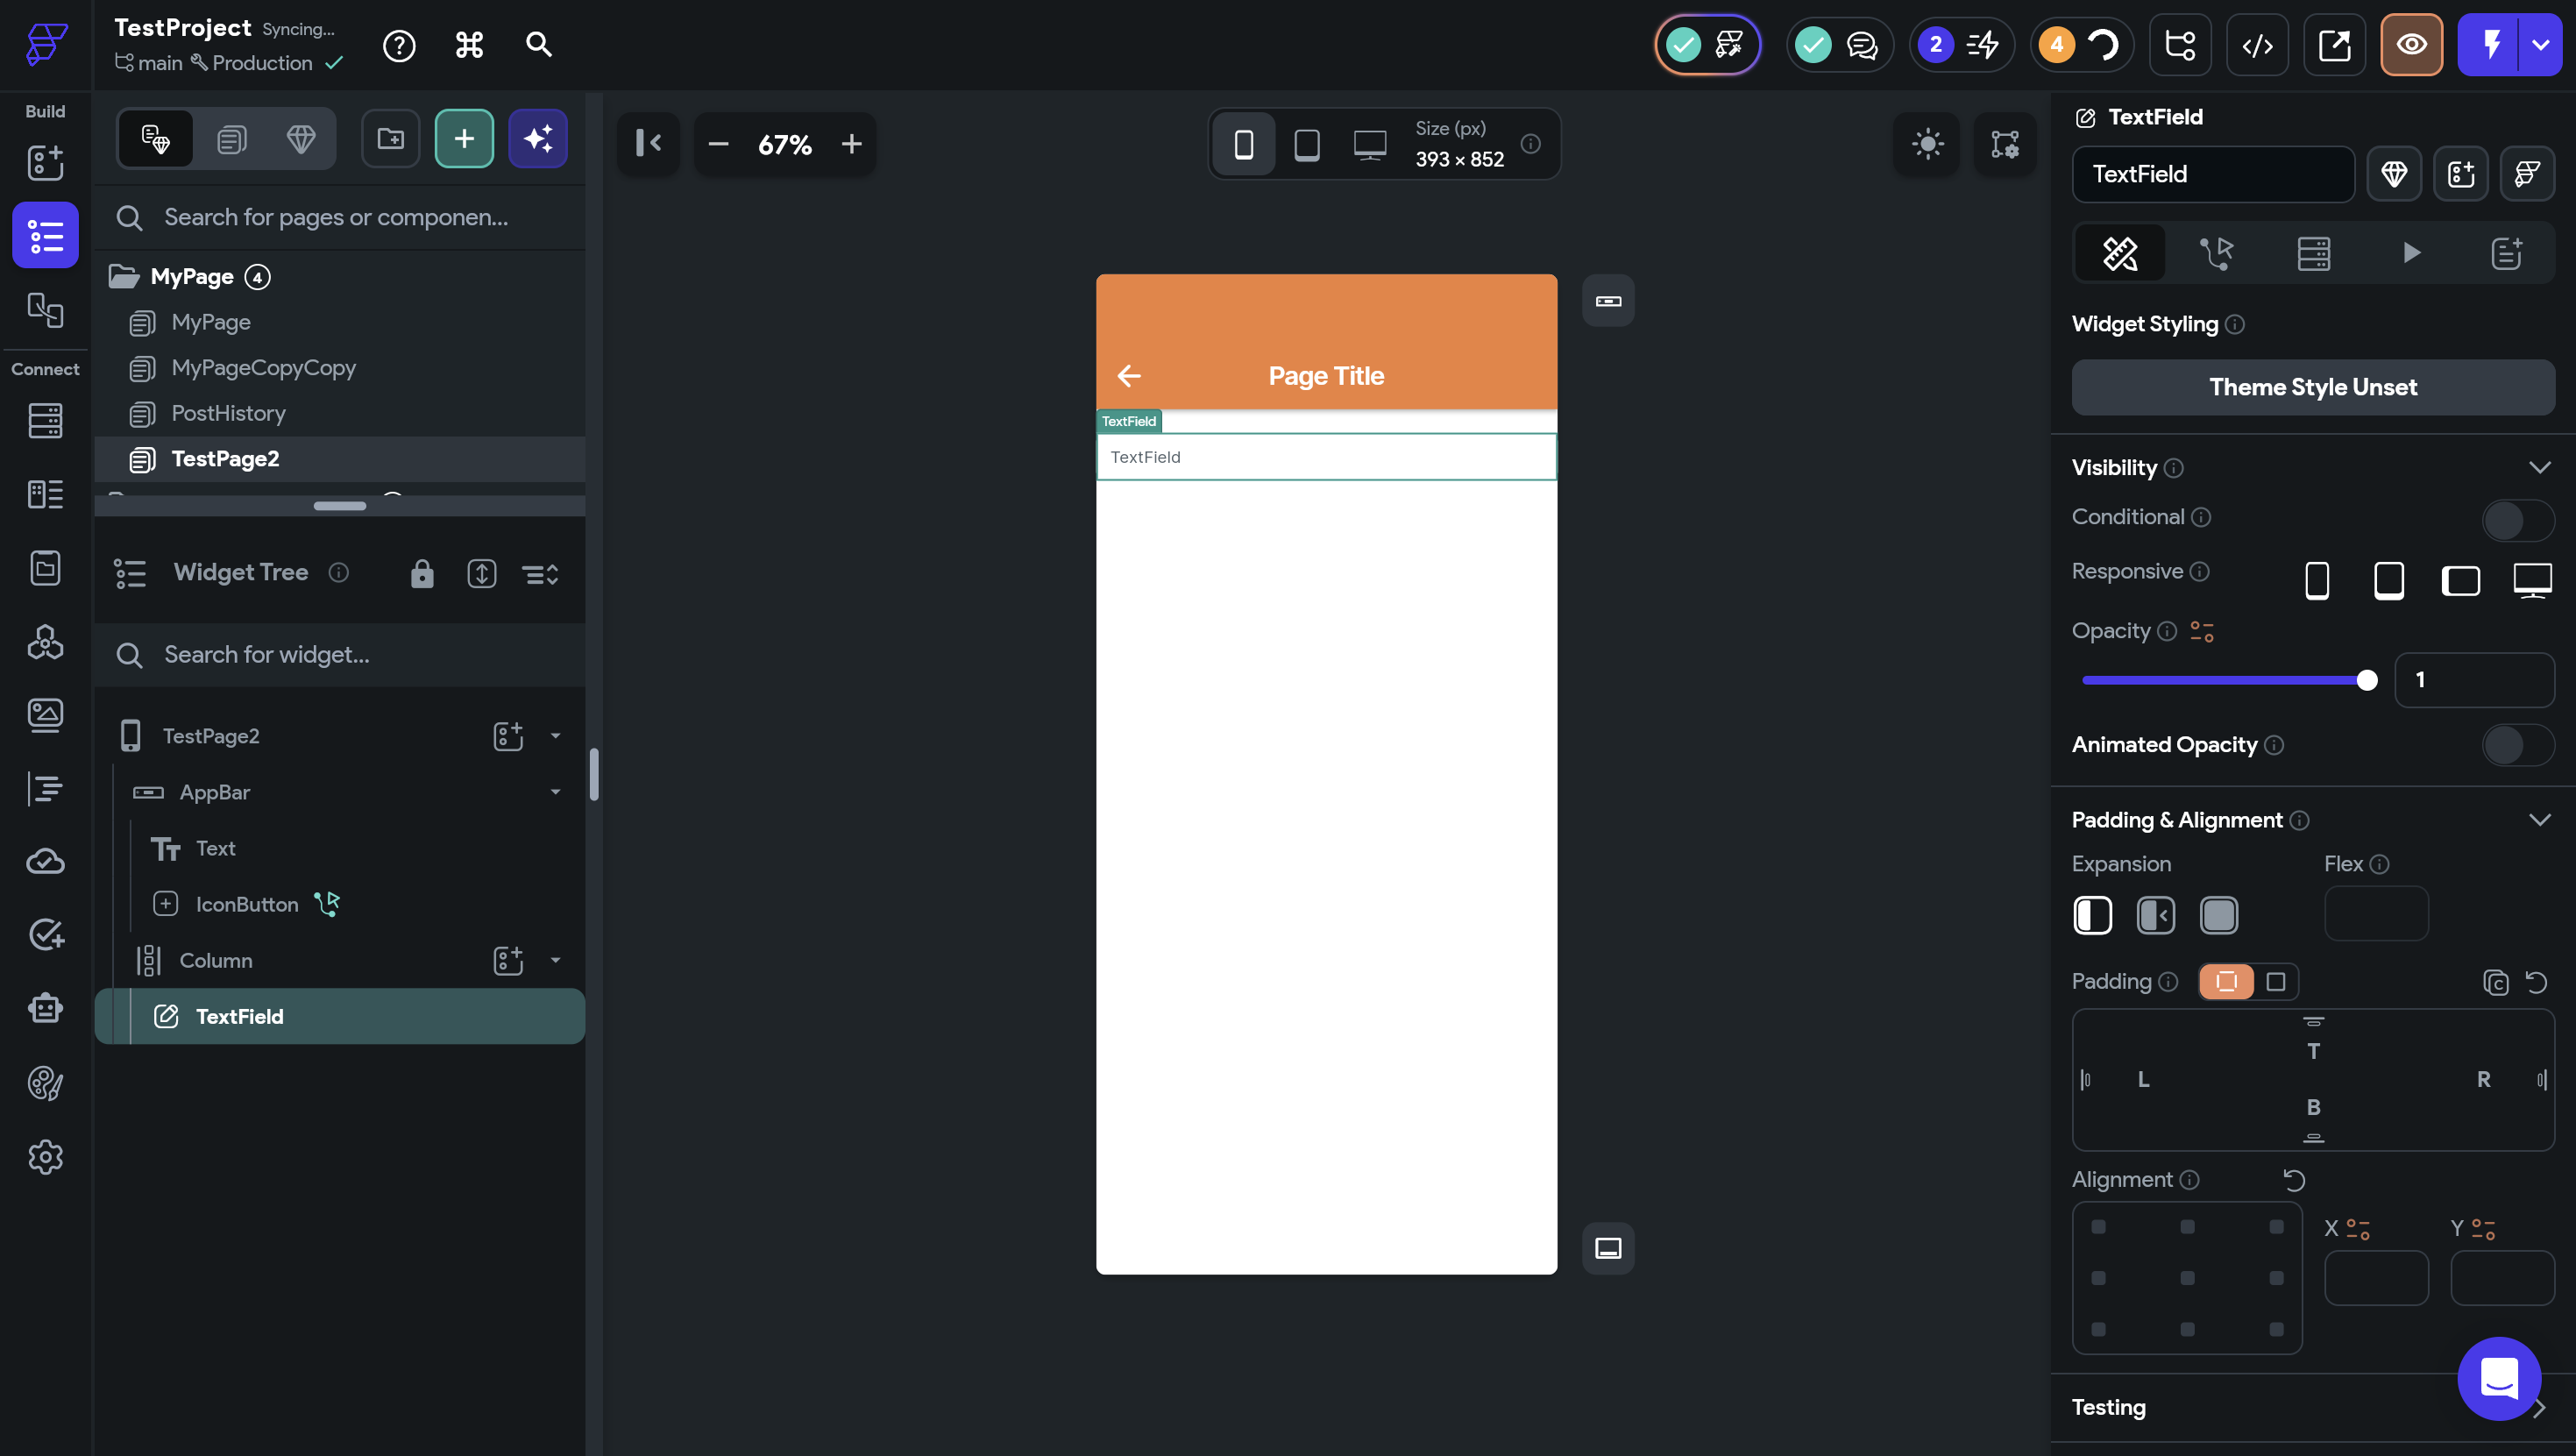Collapse the Visibility section chevron
This screenshot has width=2576, height=1456.
(x=2539, y=467)
